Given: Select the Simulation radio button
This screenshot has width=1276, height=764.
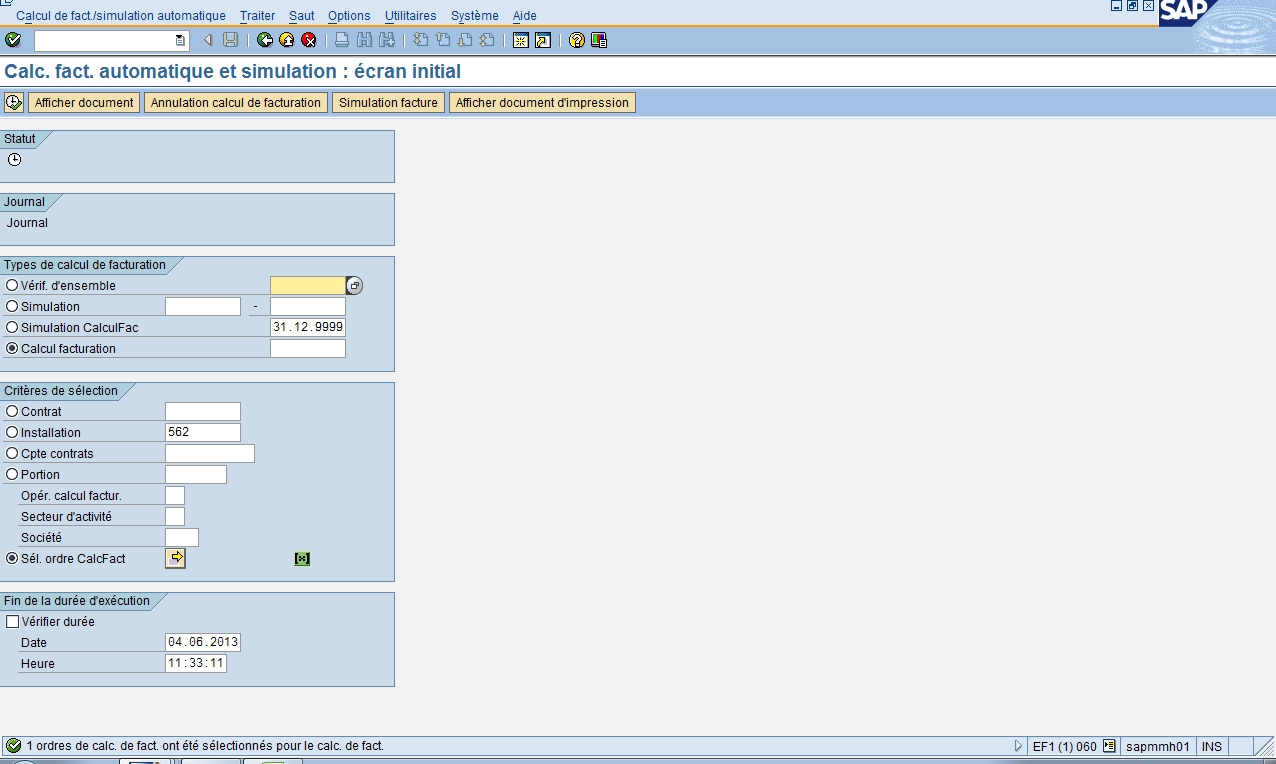Looking at the screenshot, I should 12,306.
